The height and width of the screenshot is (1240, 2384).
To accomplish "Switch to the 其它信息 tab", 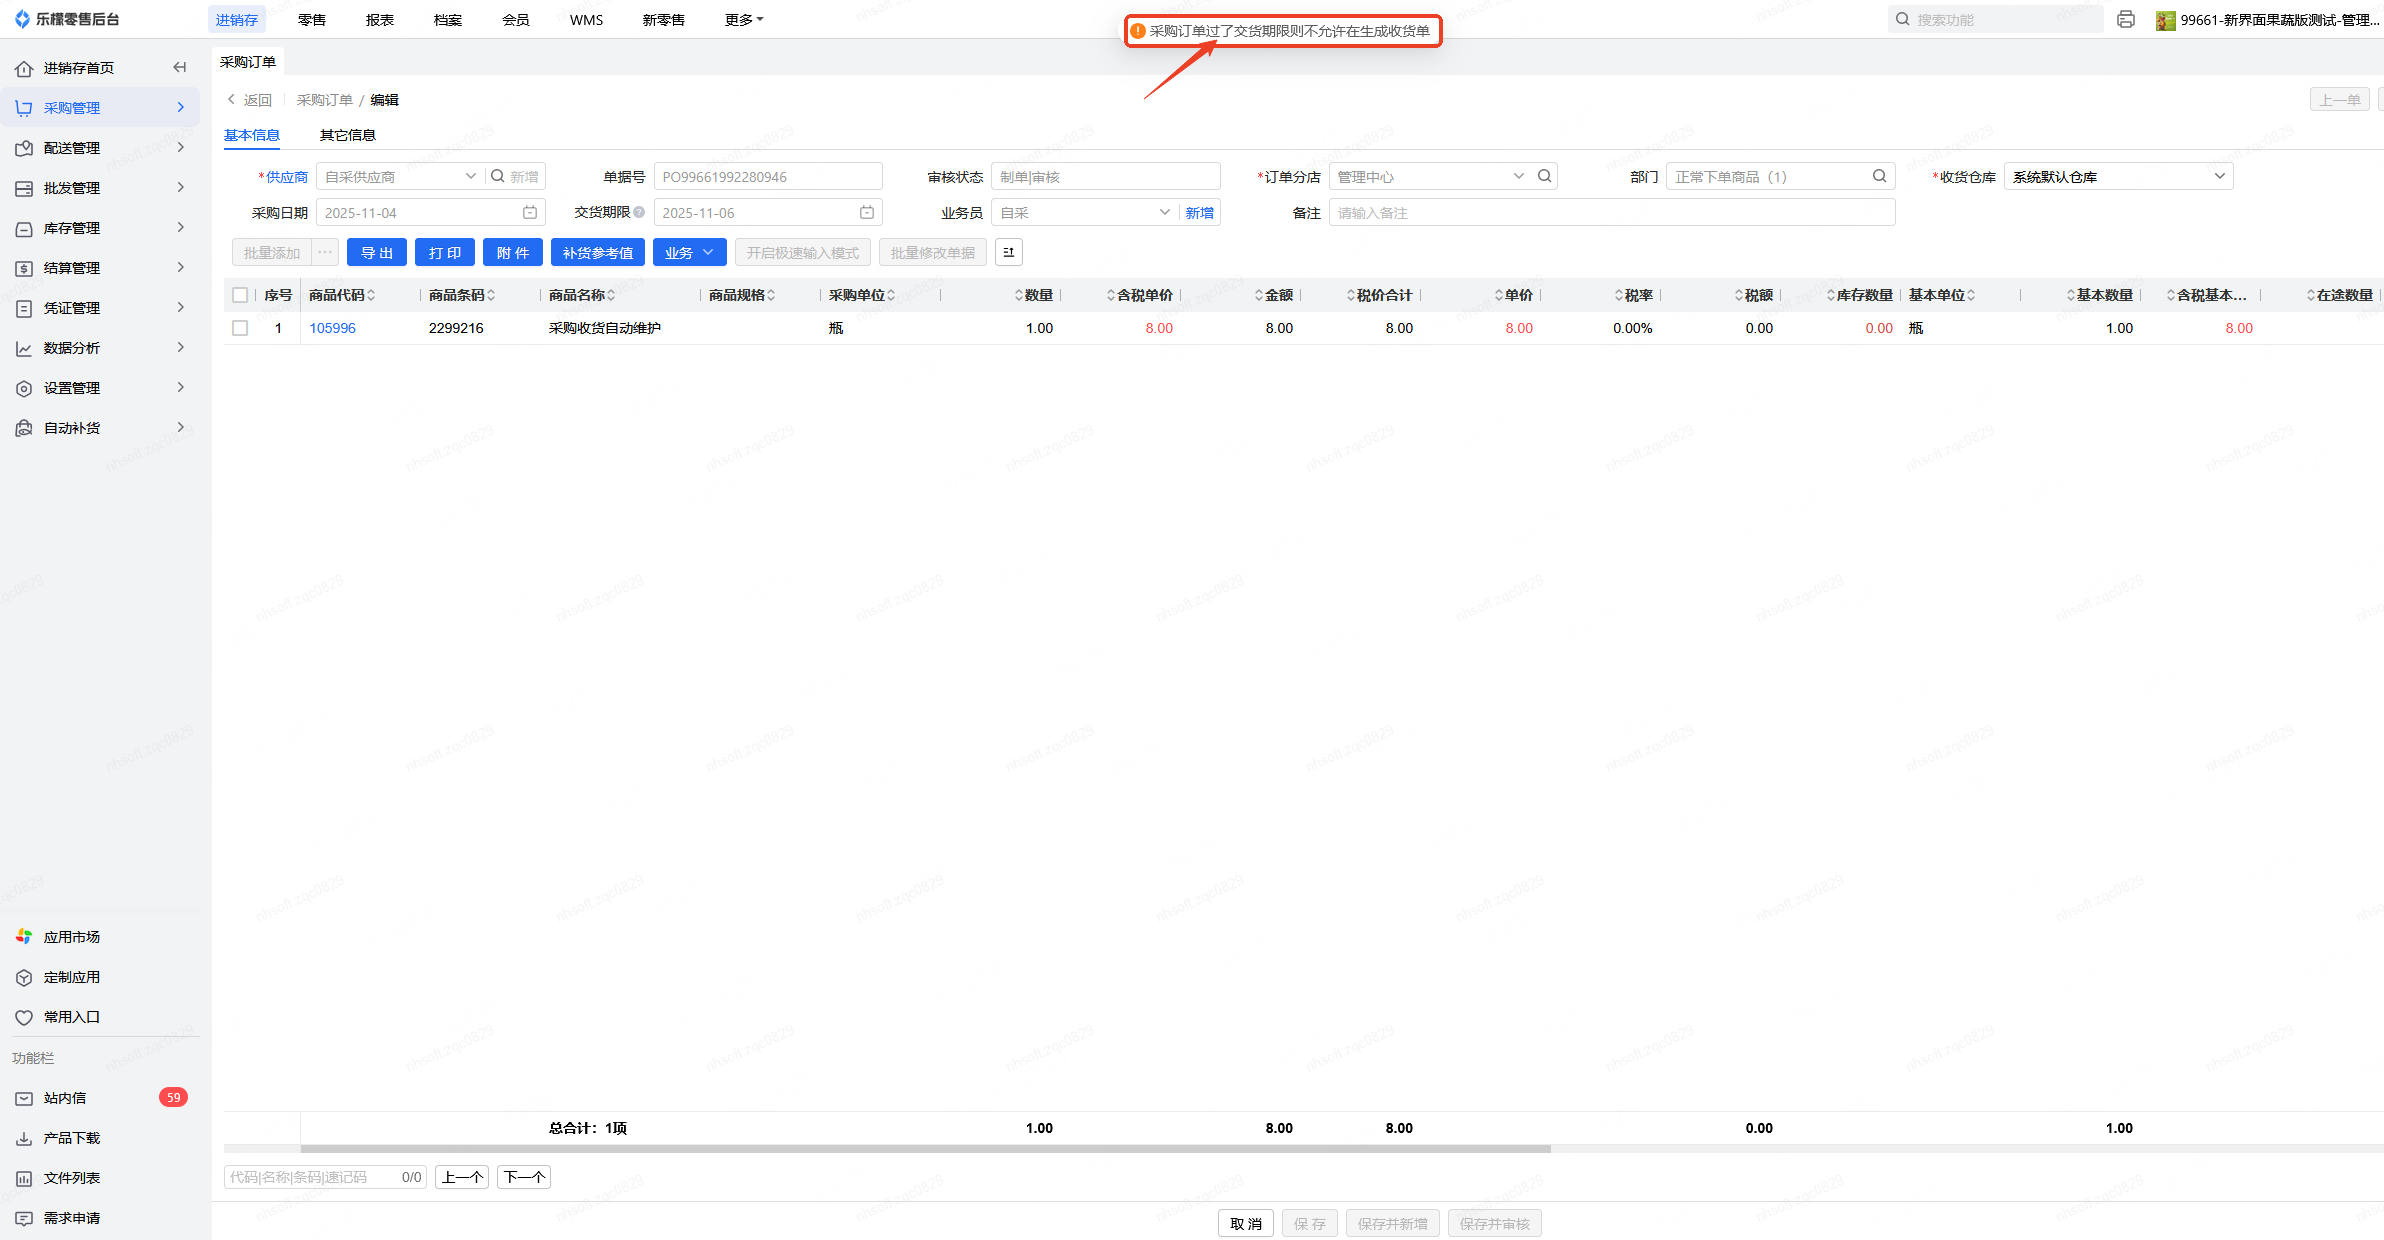I will coord(347,135).
